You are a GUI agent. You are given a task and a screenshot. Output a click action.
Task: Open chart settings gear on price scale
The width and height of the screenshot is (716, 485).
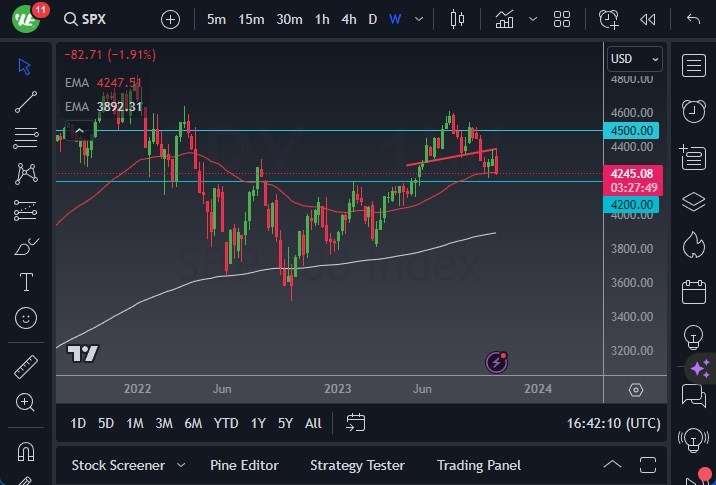636,390
